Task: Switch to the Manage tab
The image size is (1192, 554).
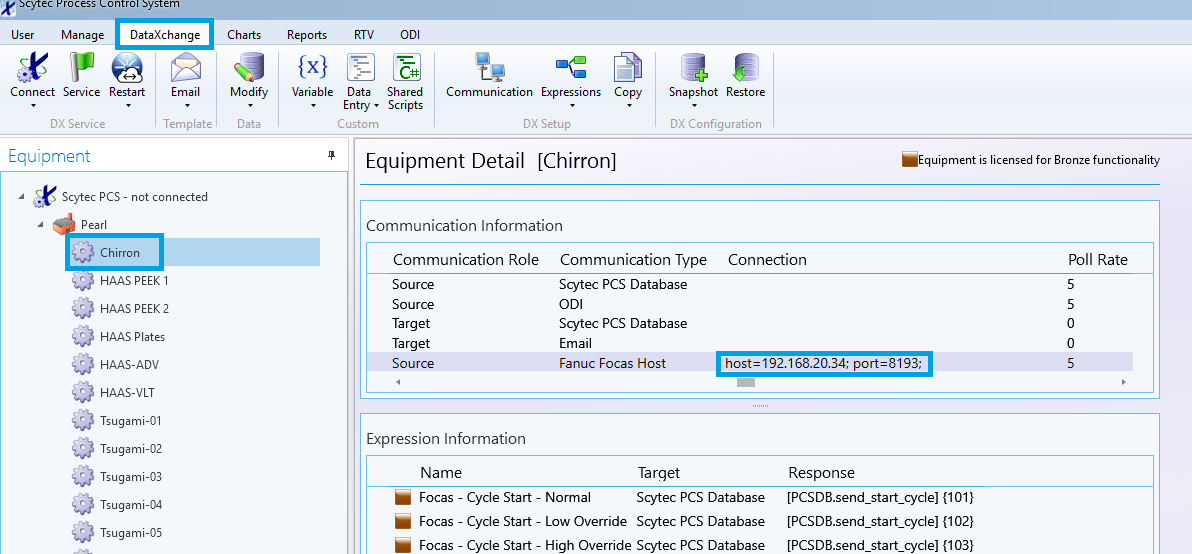Action: pos(82,35)
